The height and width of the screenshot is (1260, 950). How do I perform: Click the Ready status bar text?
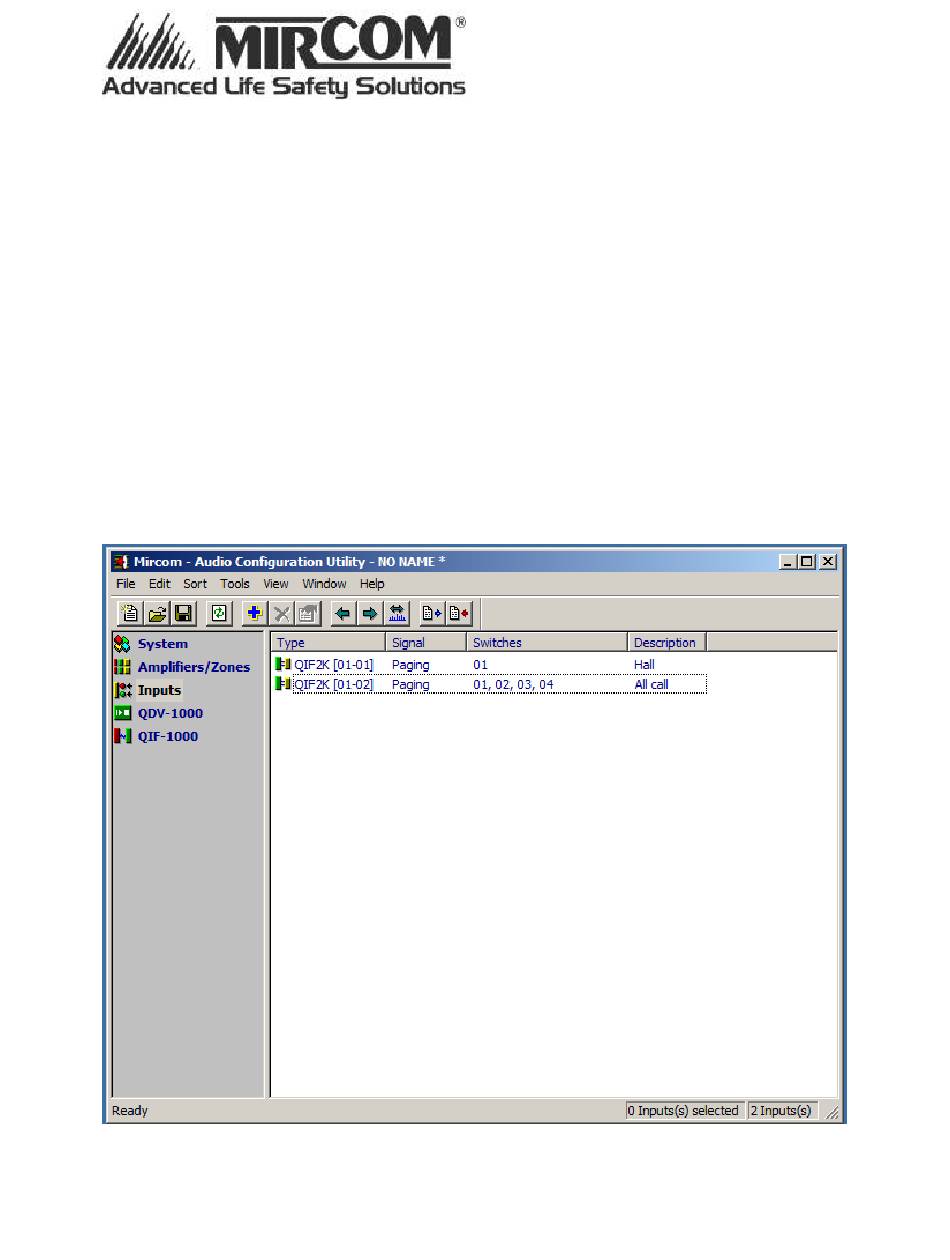coord(129,1110)
